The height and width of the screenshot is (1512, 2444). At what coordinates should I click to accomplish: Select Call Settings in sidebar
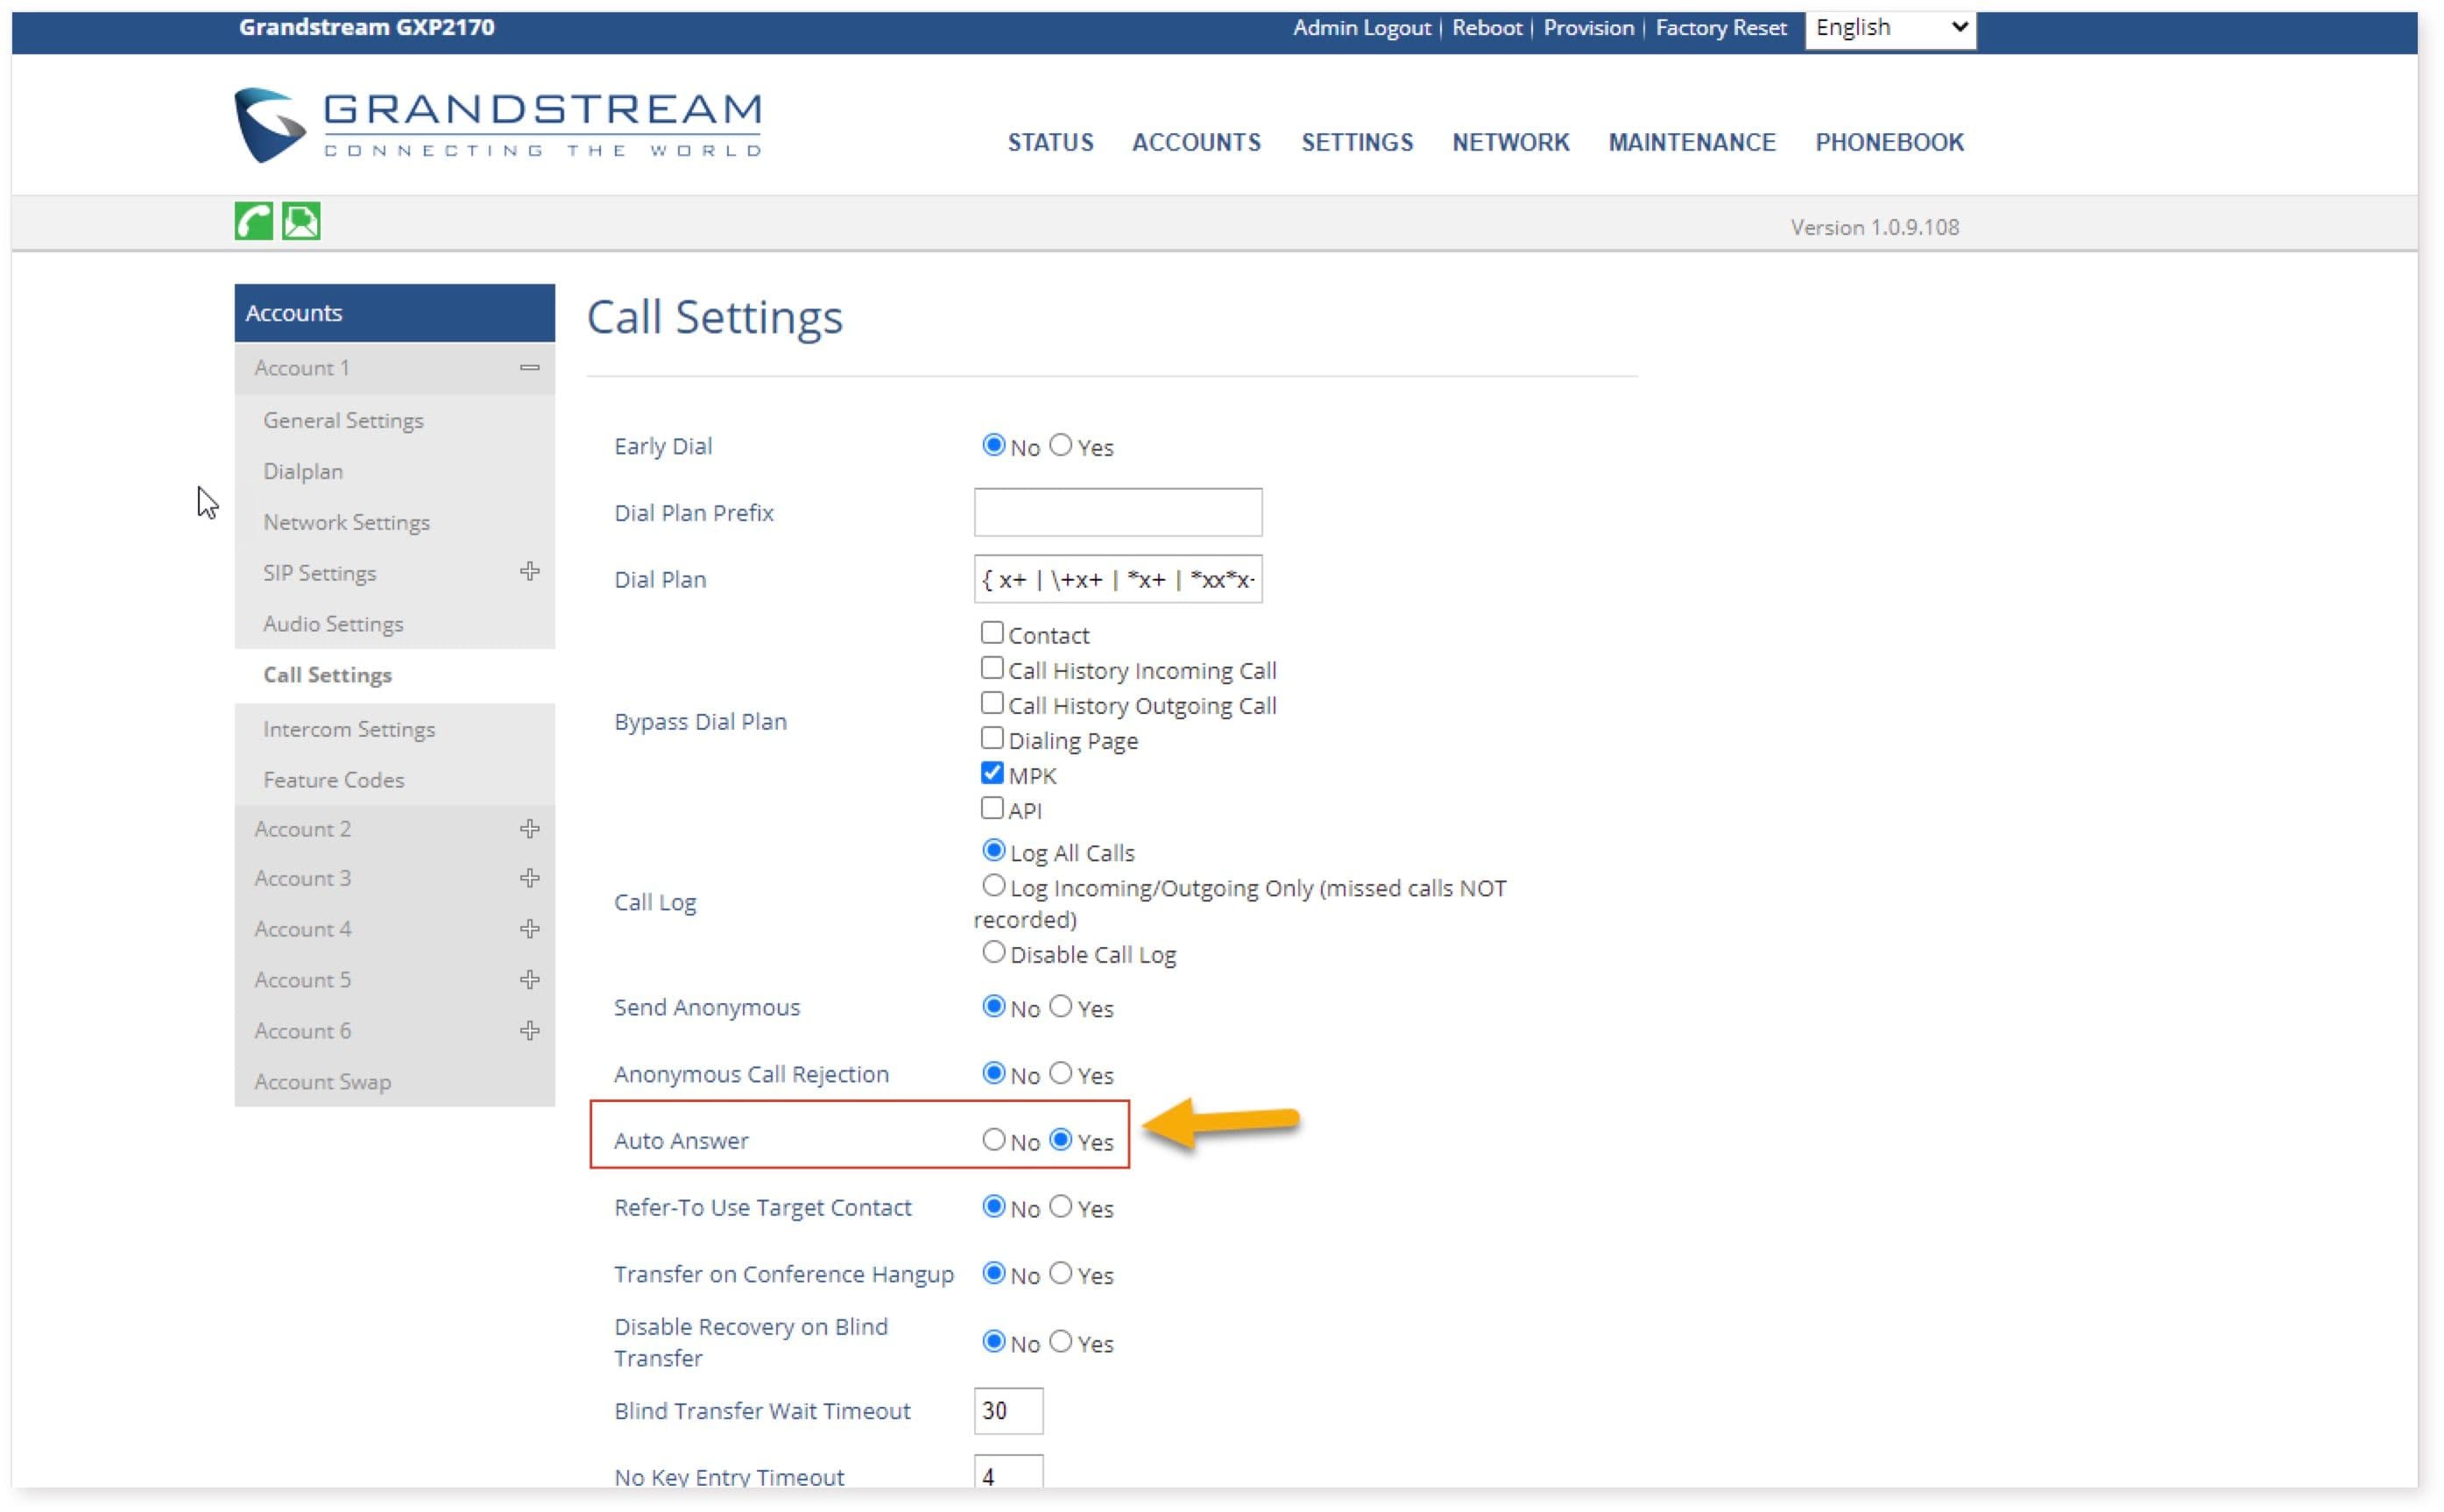(x=327, y=675)
